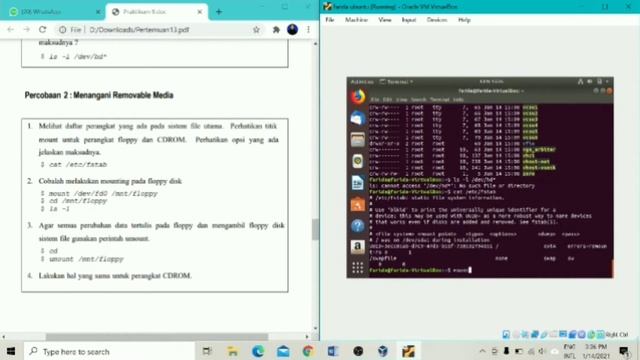Open the VirtualBox View menu
Viewport: 640px width, 360px height.
pyautogui.click(x=385, y=20)
